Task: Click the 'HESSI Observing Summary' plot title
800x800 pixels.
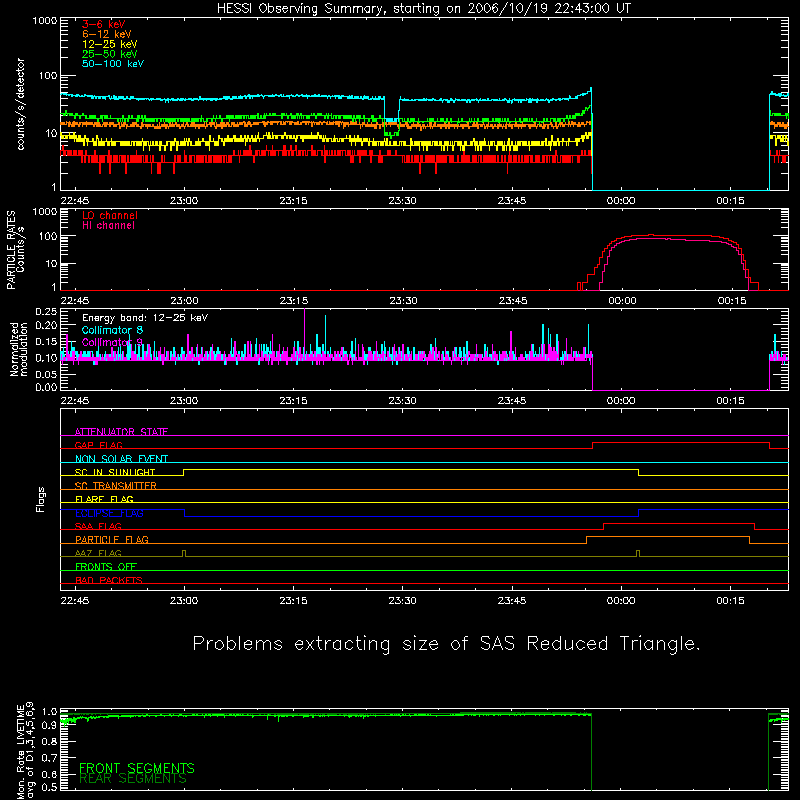Action: pos(423,9)
